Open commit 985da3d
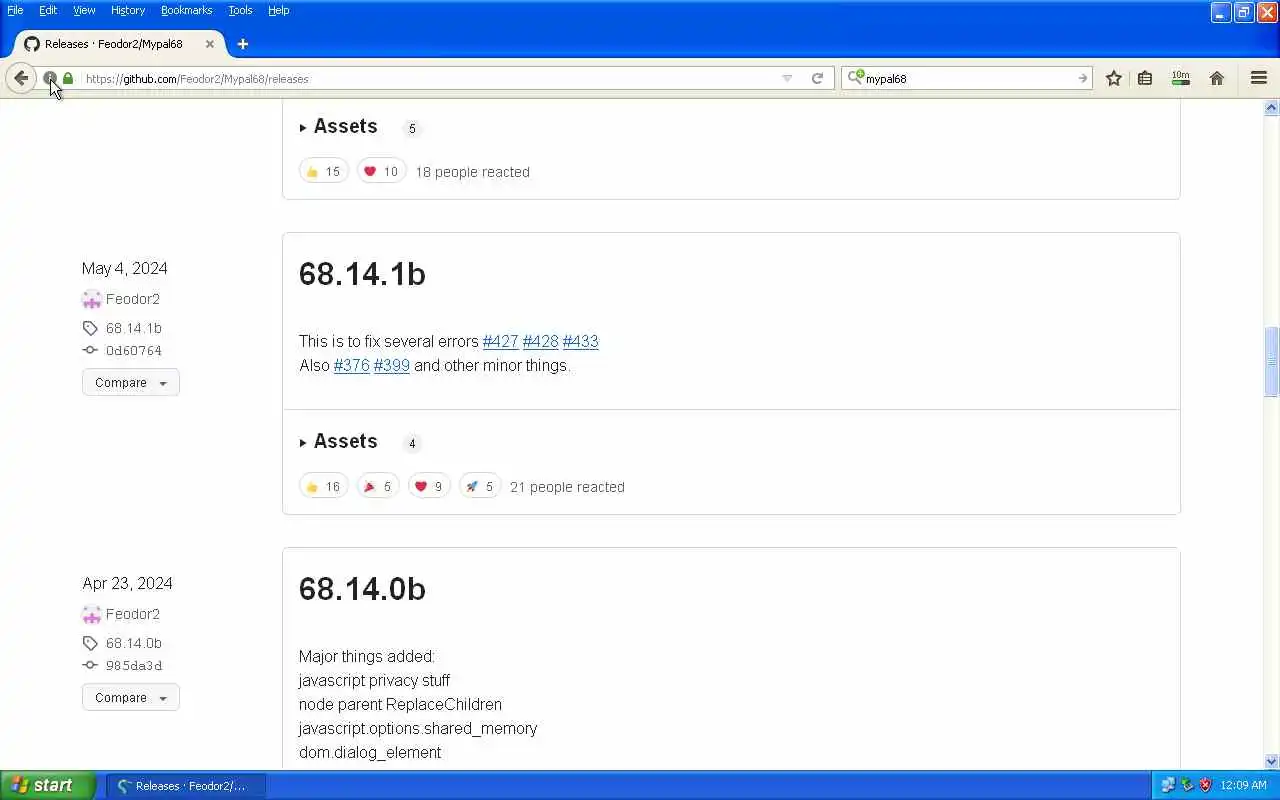The image size is (1280, 800). pyautogui.click(x=133, y=666)
